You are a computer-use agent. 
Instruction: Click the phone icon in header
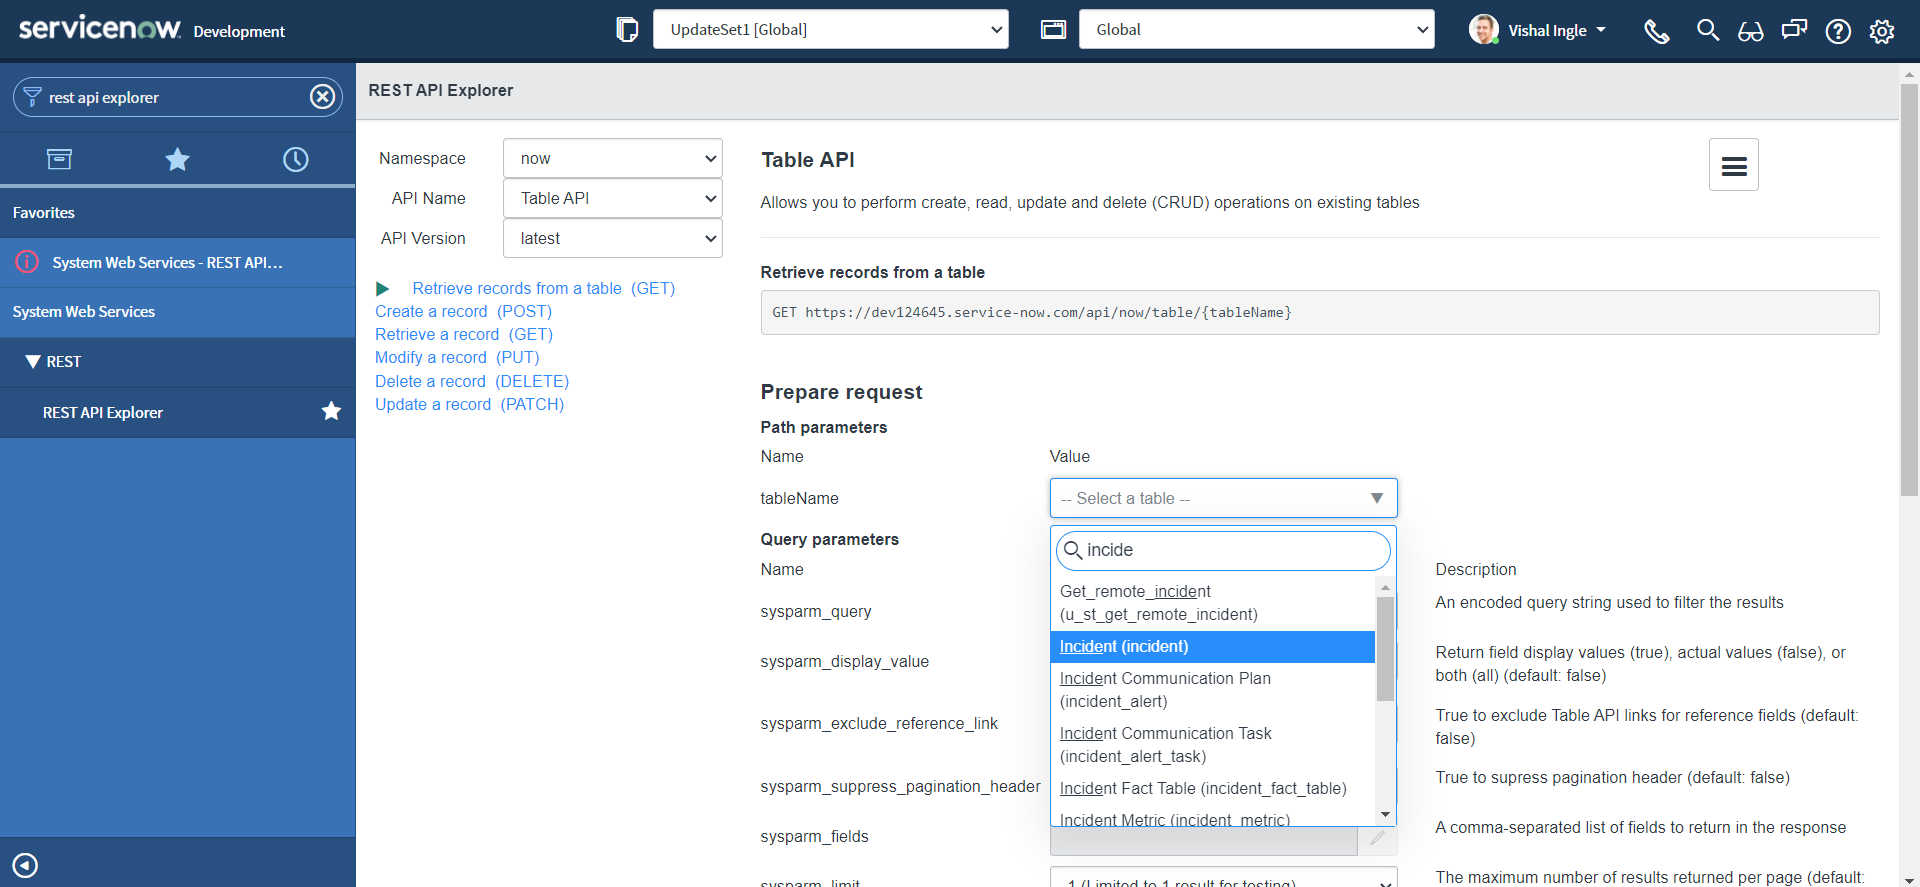coord(1657,31)
